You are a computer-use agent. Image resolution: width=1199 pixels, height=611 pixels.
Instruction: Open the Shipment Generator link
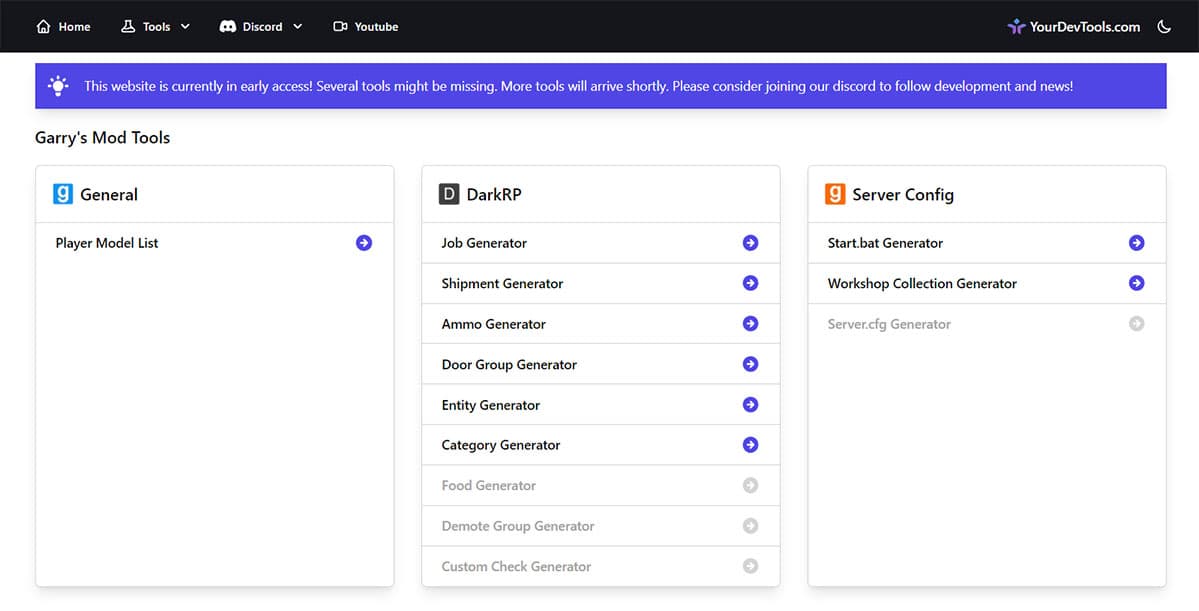pyautogui.click(x=502, y=283)
